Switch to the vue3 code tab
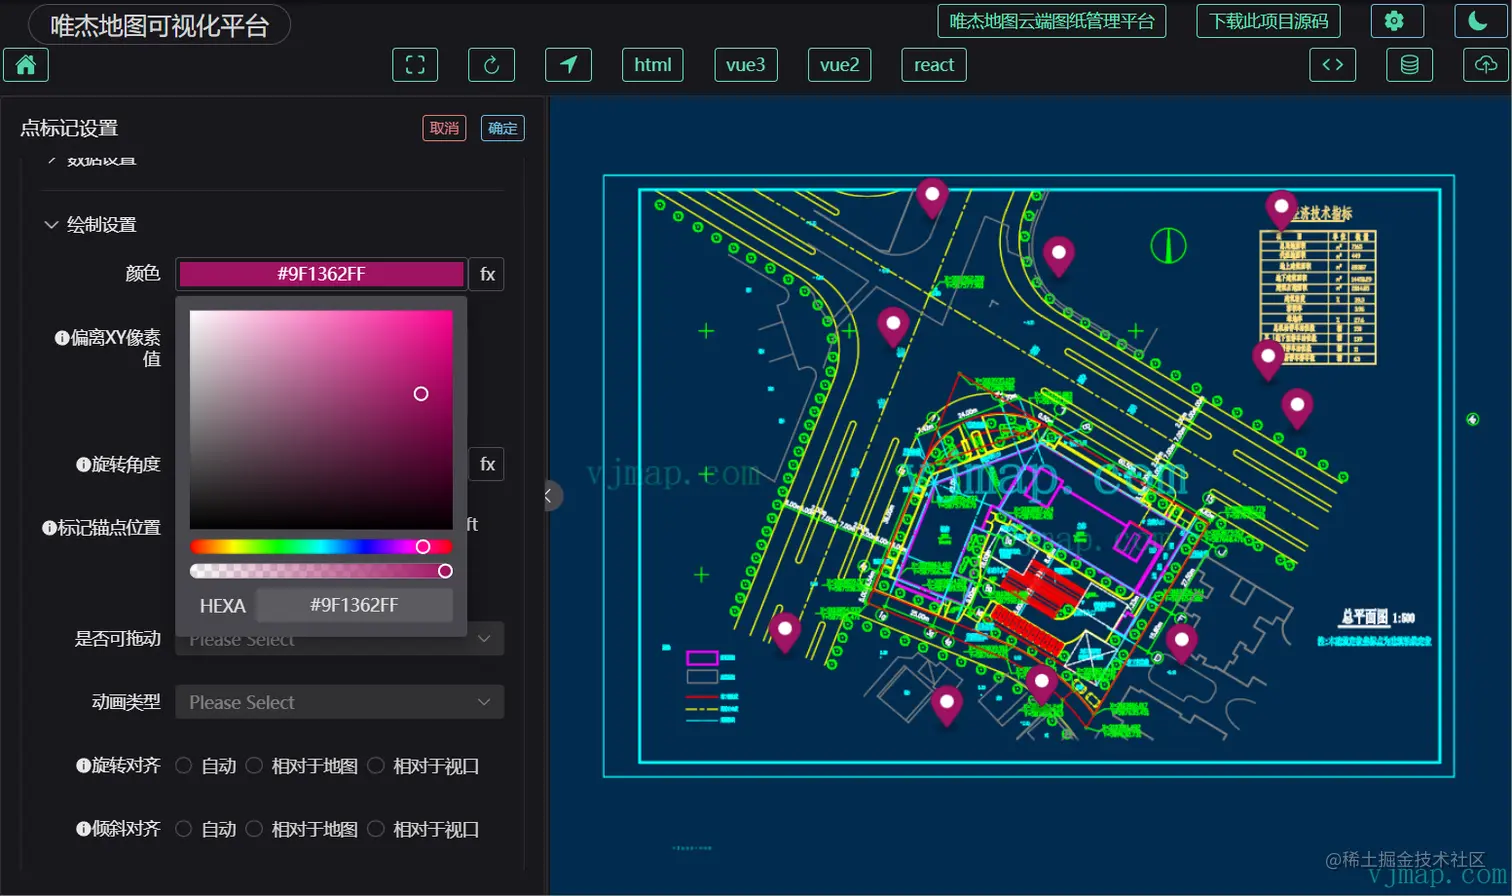1512x896 pixels. coord(746,65)
